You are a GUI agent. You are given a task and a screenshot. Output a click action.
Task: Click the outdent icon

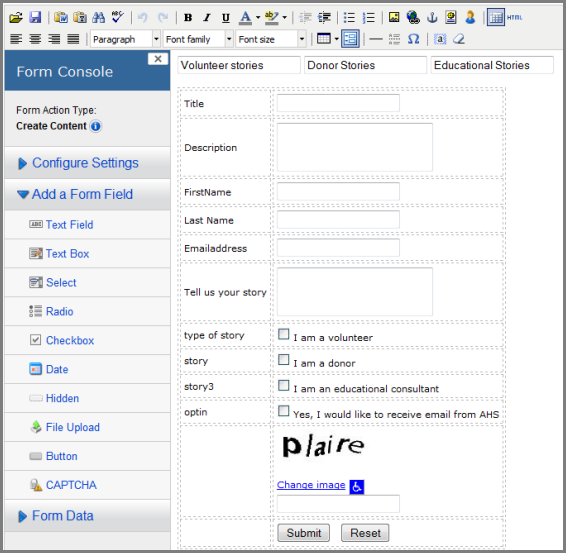coord(305,17)
